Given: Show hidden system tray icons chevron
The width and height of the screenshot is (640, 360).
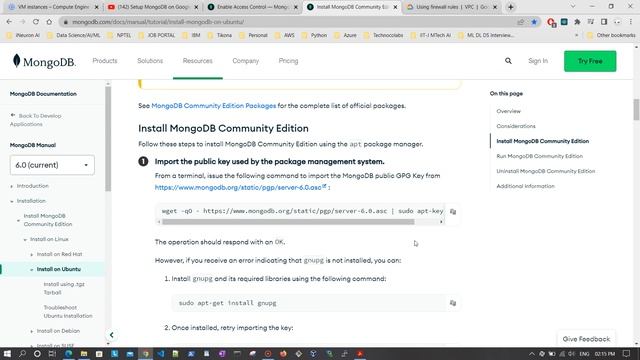Looking at the screenshot, I should tap(531, 354).
